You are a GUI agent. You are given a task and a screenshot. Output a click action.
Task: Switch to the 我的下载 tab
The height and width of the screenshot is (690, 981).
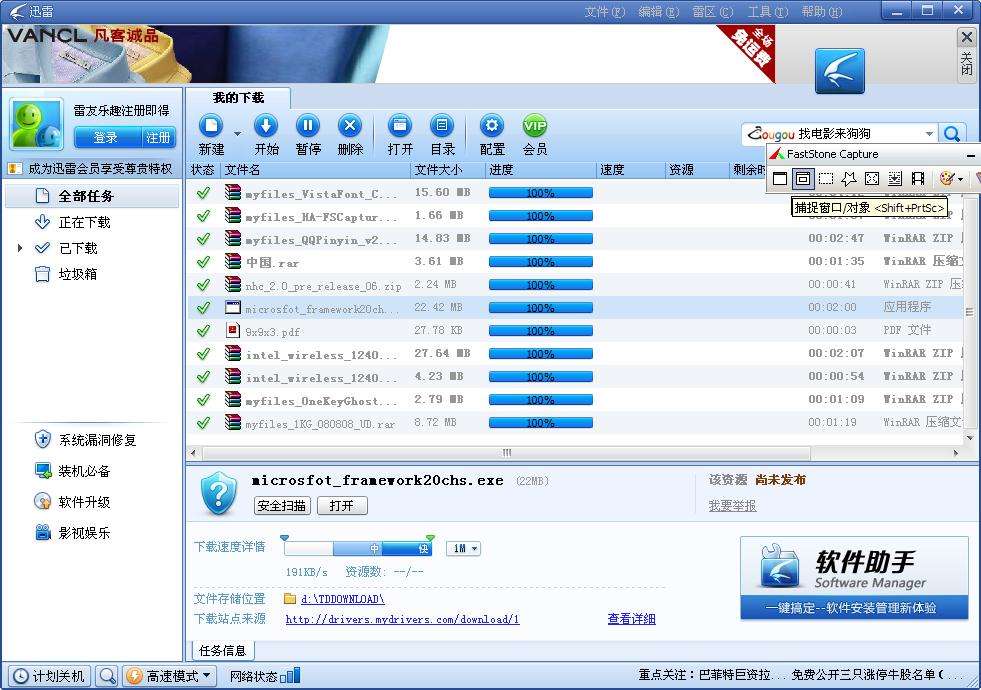coord(238,98)
